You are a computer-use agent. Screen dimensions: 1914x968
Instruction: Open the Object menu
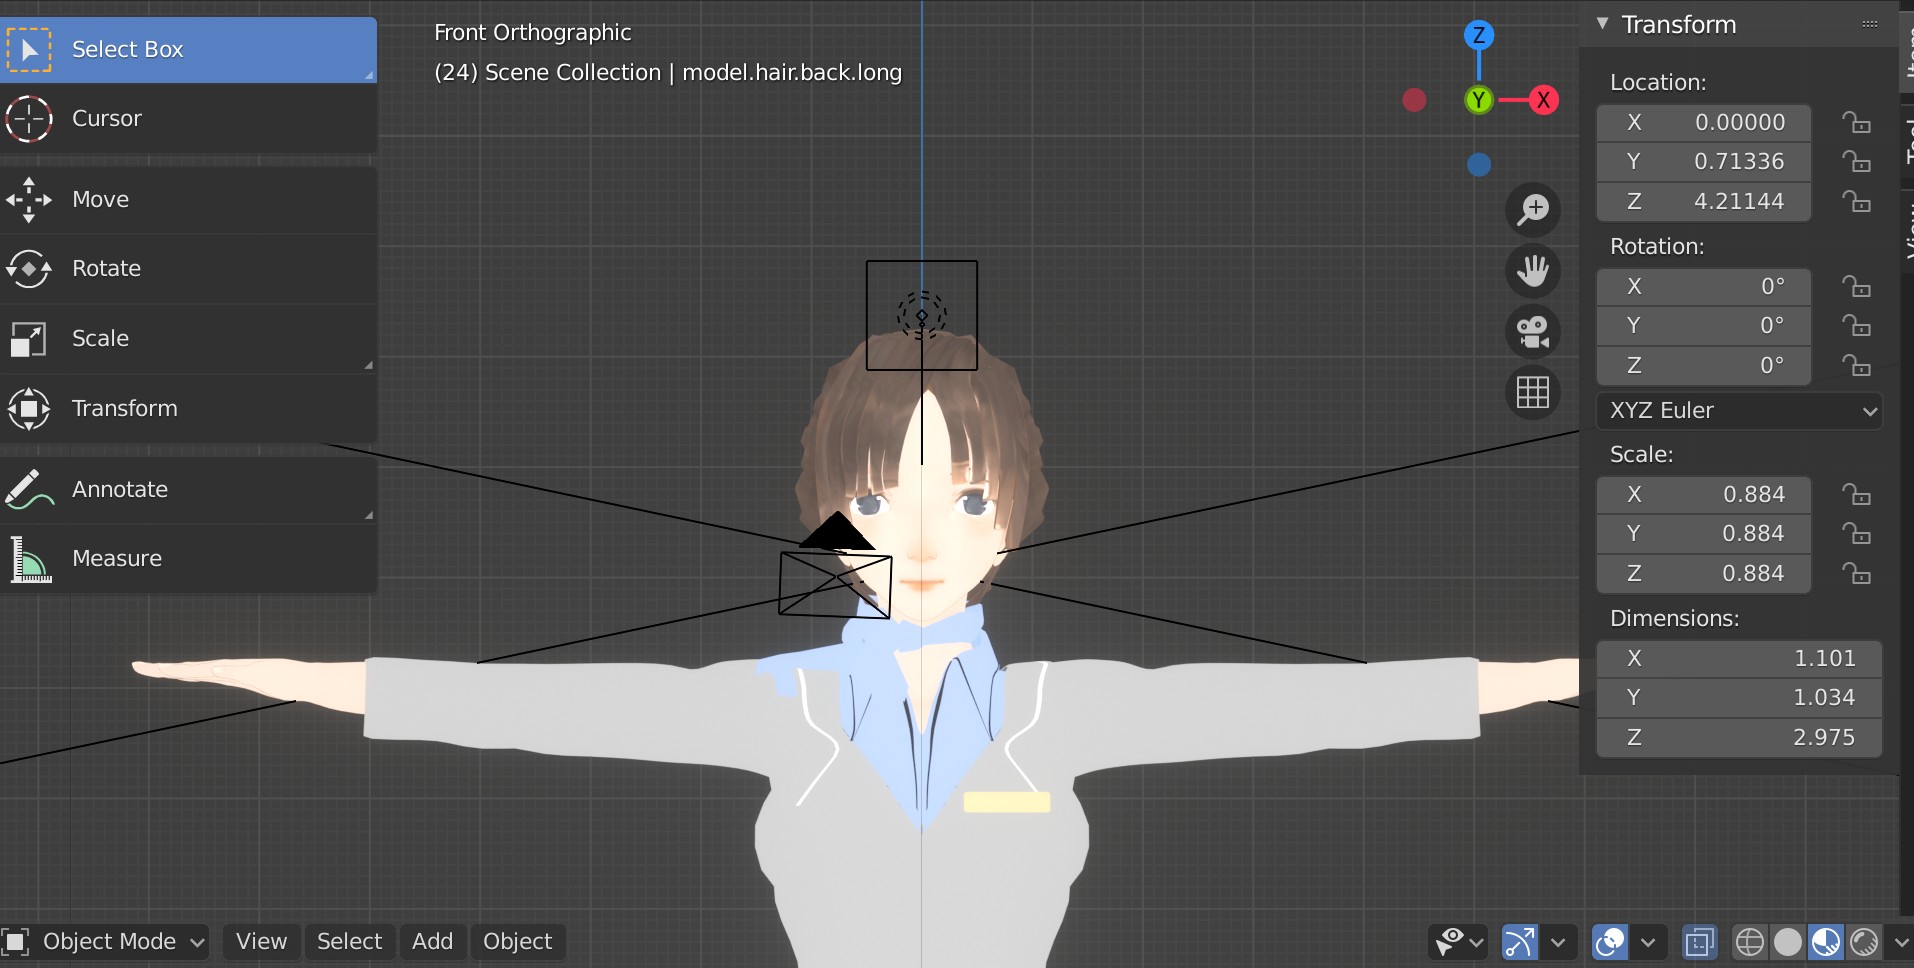pos(517,941)
